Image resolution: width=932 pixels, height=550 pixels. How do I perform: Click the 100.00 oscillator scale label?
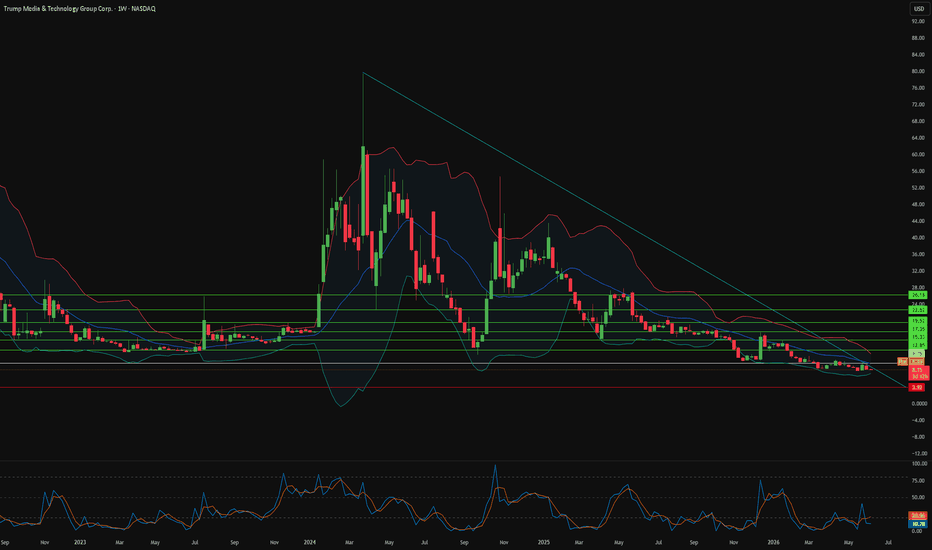[x=919, y=464]
